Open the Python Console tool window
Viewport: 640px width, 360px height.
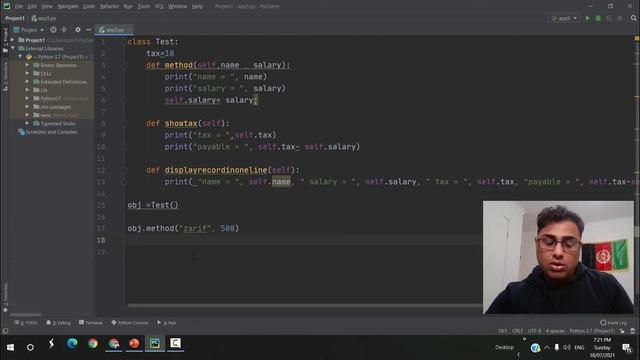coord(130,322)
